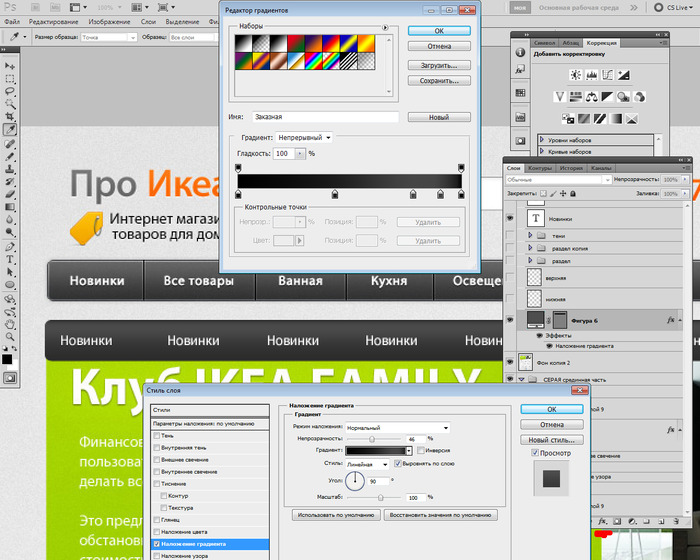This screenshot has width=700, height=560.
Task: Toggle Quick Mask mode
Action: pyautogui.click(x=9, y=378)
